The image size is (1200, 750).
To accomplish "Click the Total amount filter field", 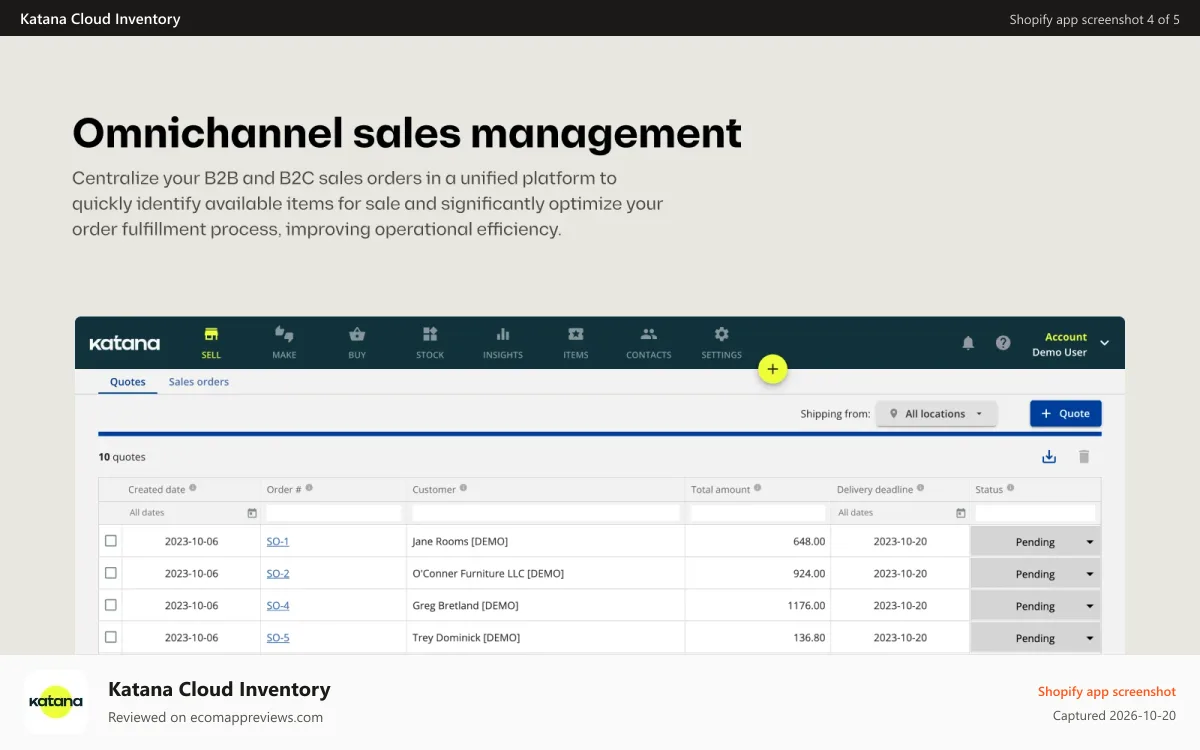I will (x=758, y=513).
